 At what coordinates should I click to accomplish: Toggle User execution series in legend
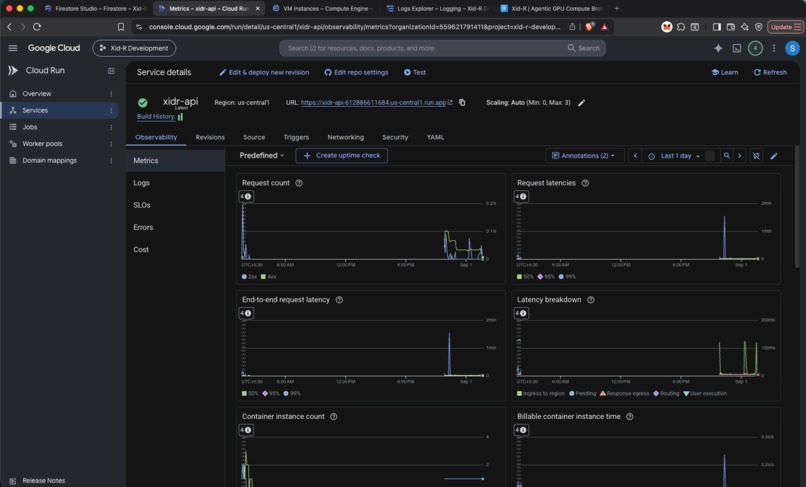[705, 393]
